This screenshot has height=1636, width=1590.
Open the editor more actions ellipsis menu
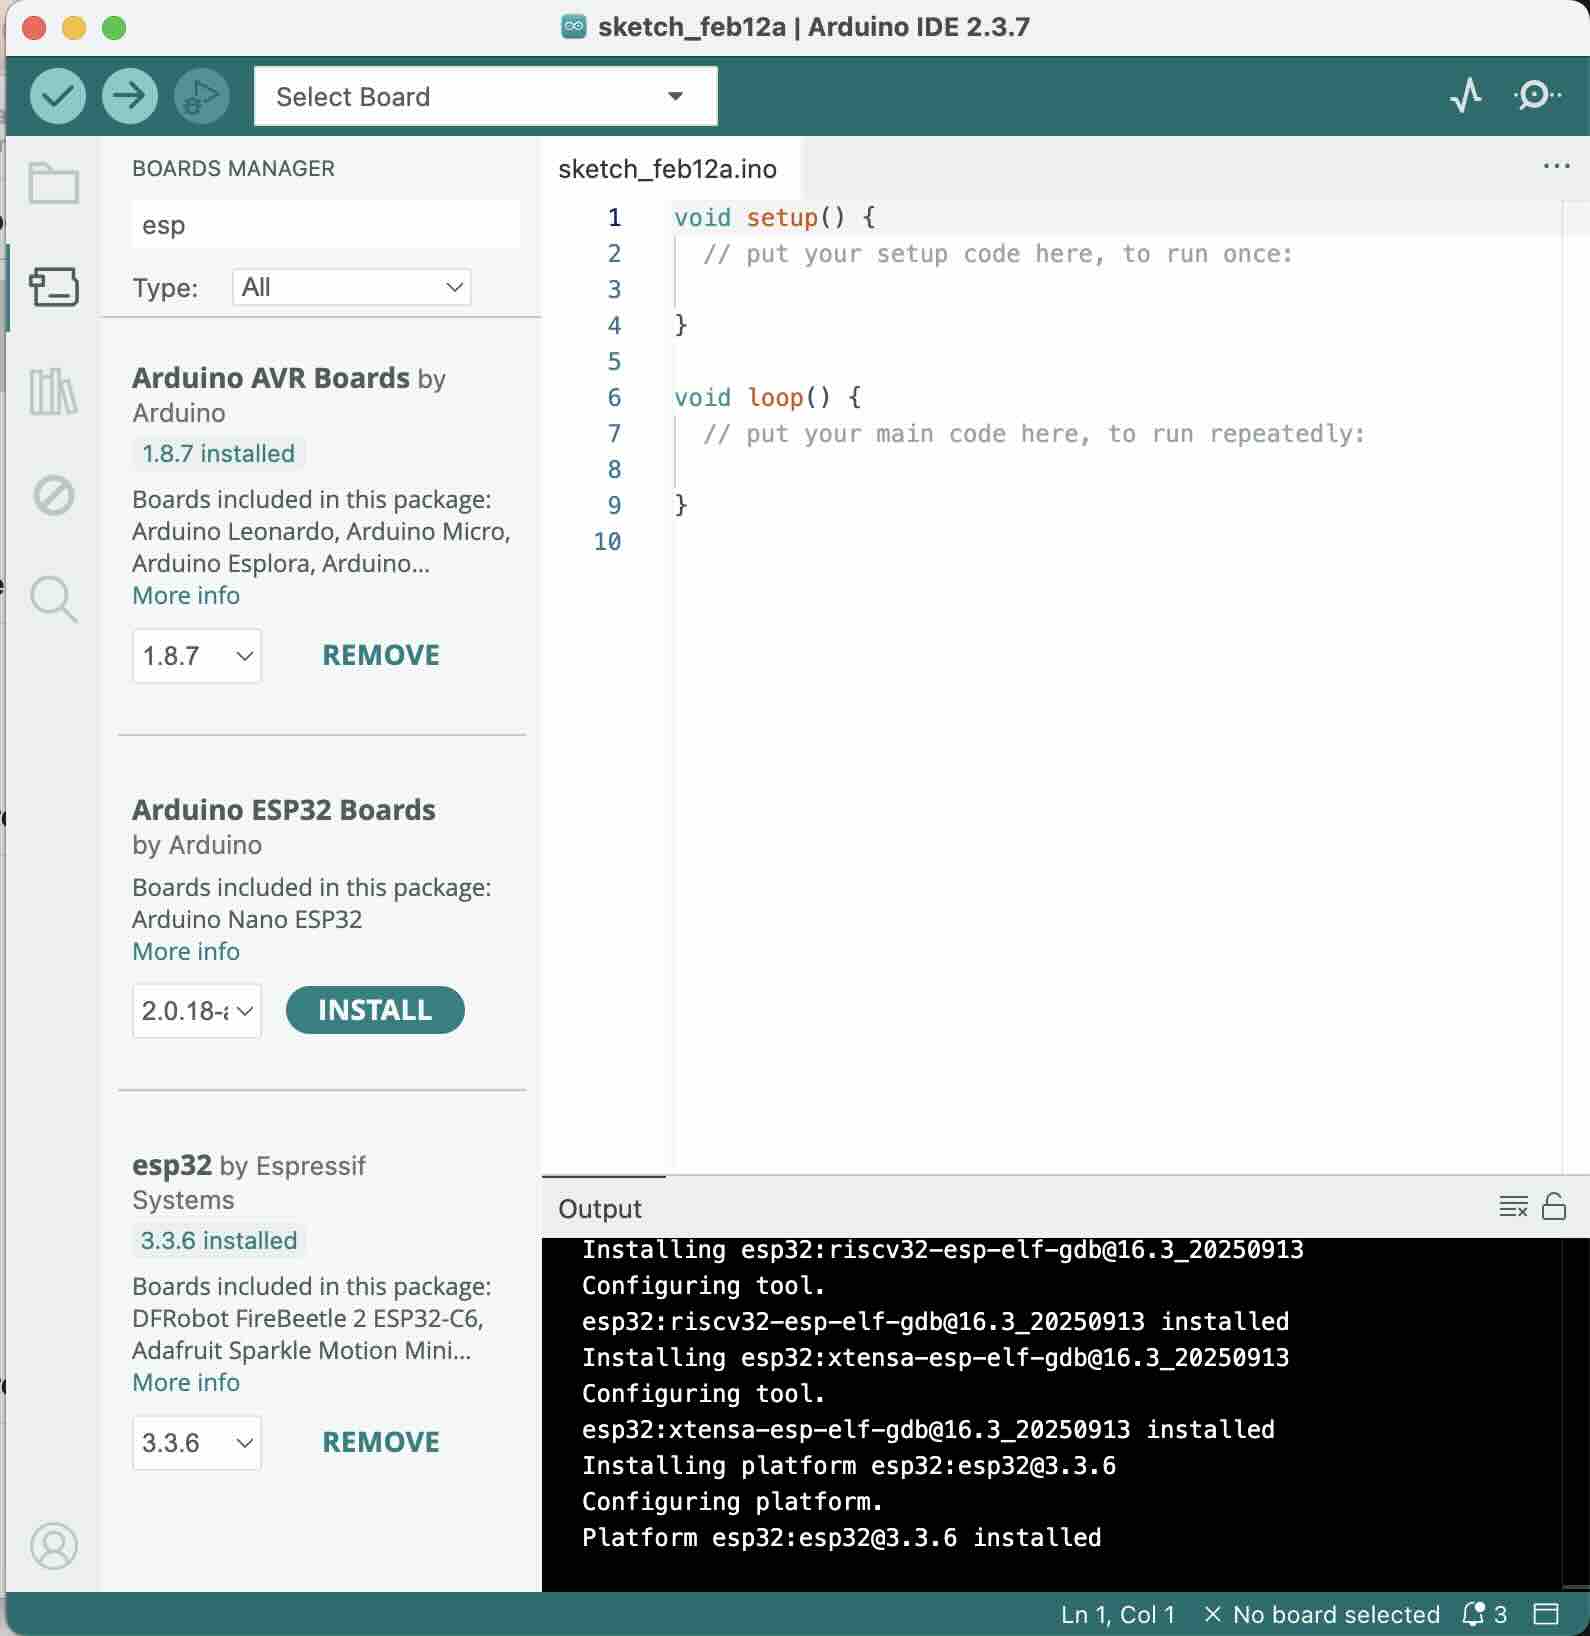point(1557,166)
